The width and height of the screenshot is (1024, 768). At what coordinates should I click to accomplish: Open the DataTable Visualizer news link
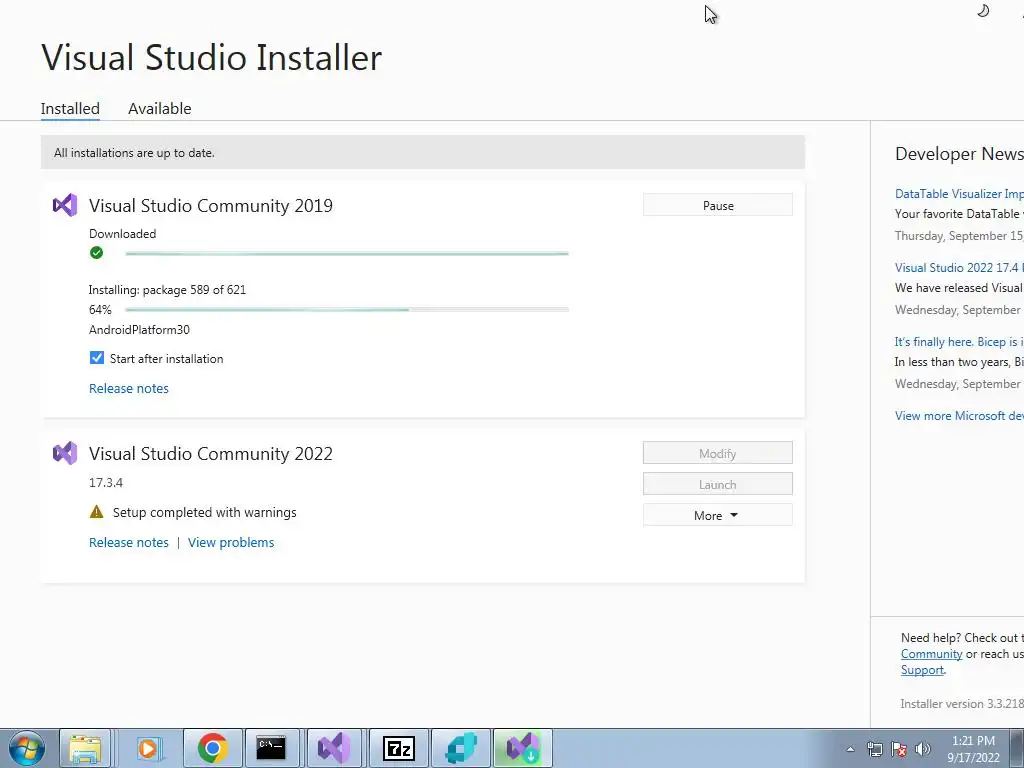(x=959, y=194)
